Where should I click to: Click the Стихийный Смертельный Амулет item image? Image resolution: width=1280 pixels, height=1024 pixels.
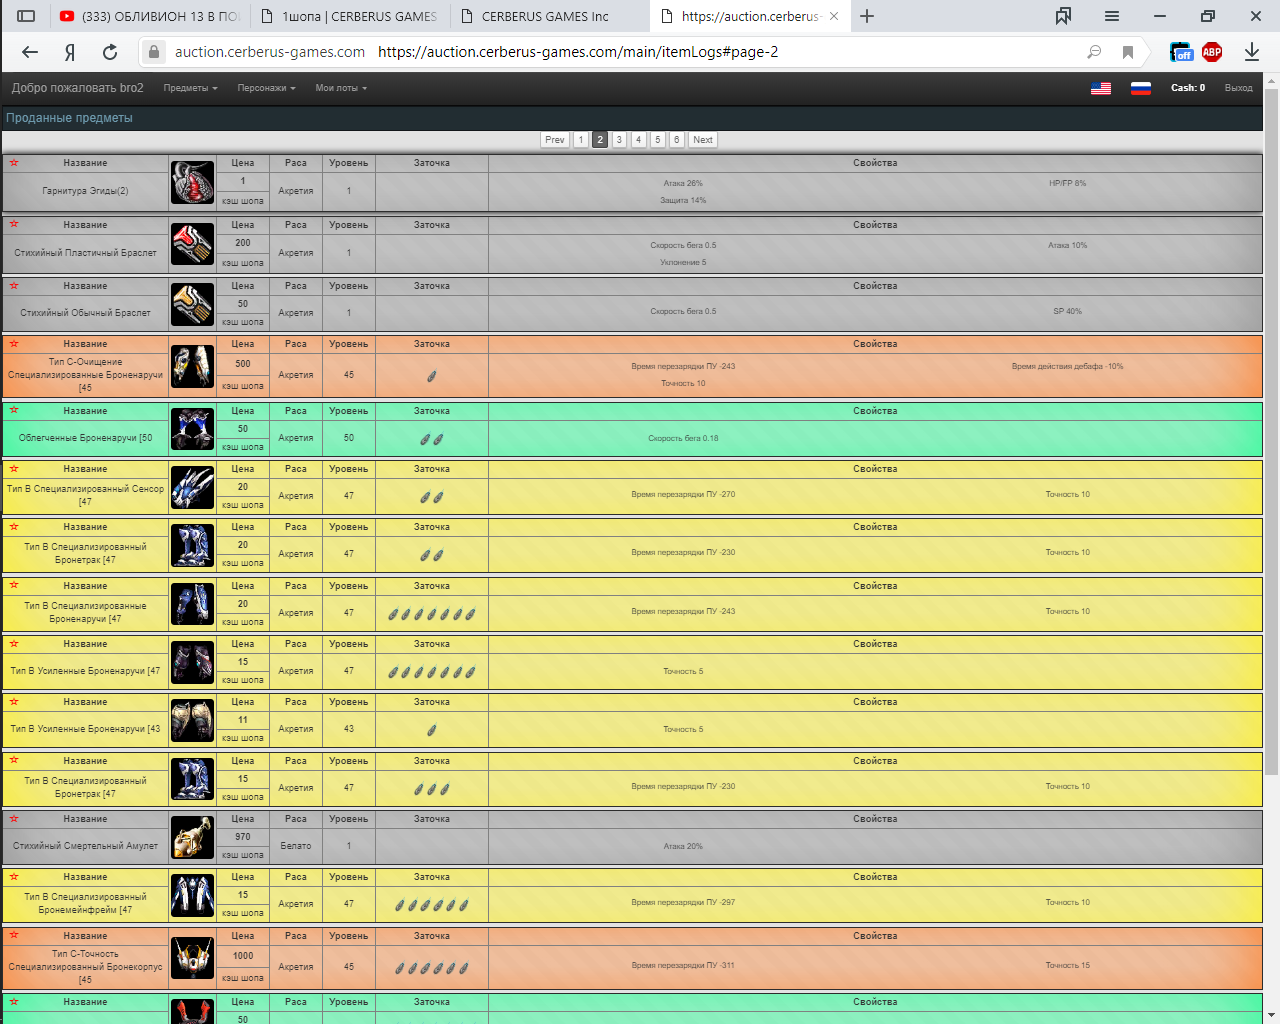[192, 838]
